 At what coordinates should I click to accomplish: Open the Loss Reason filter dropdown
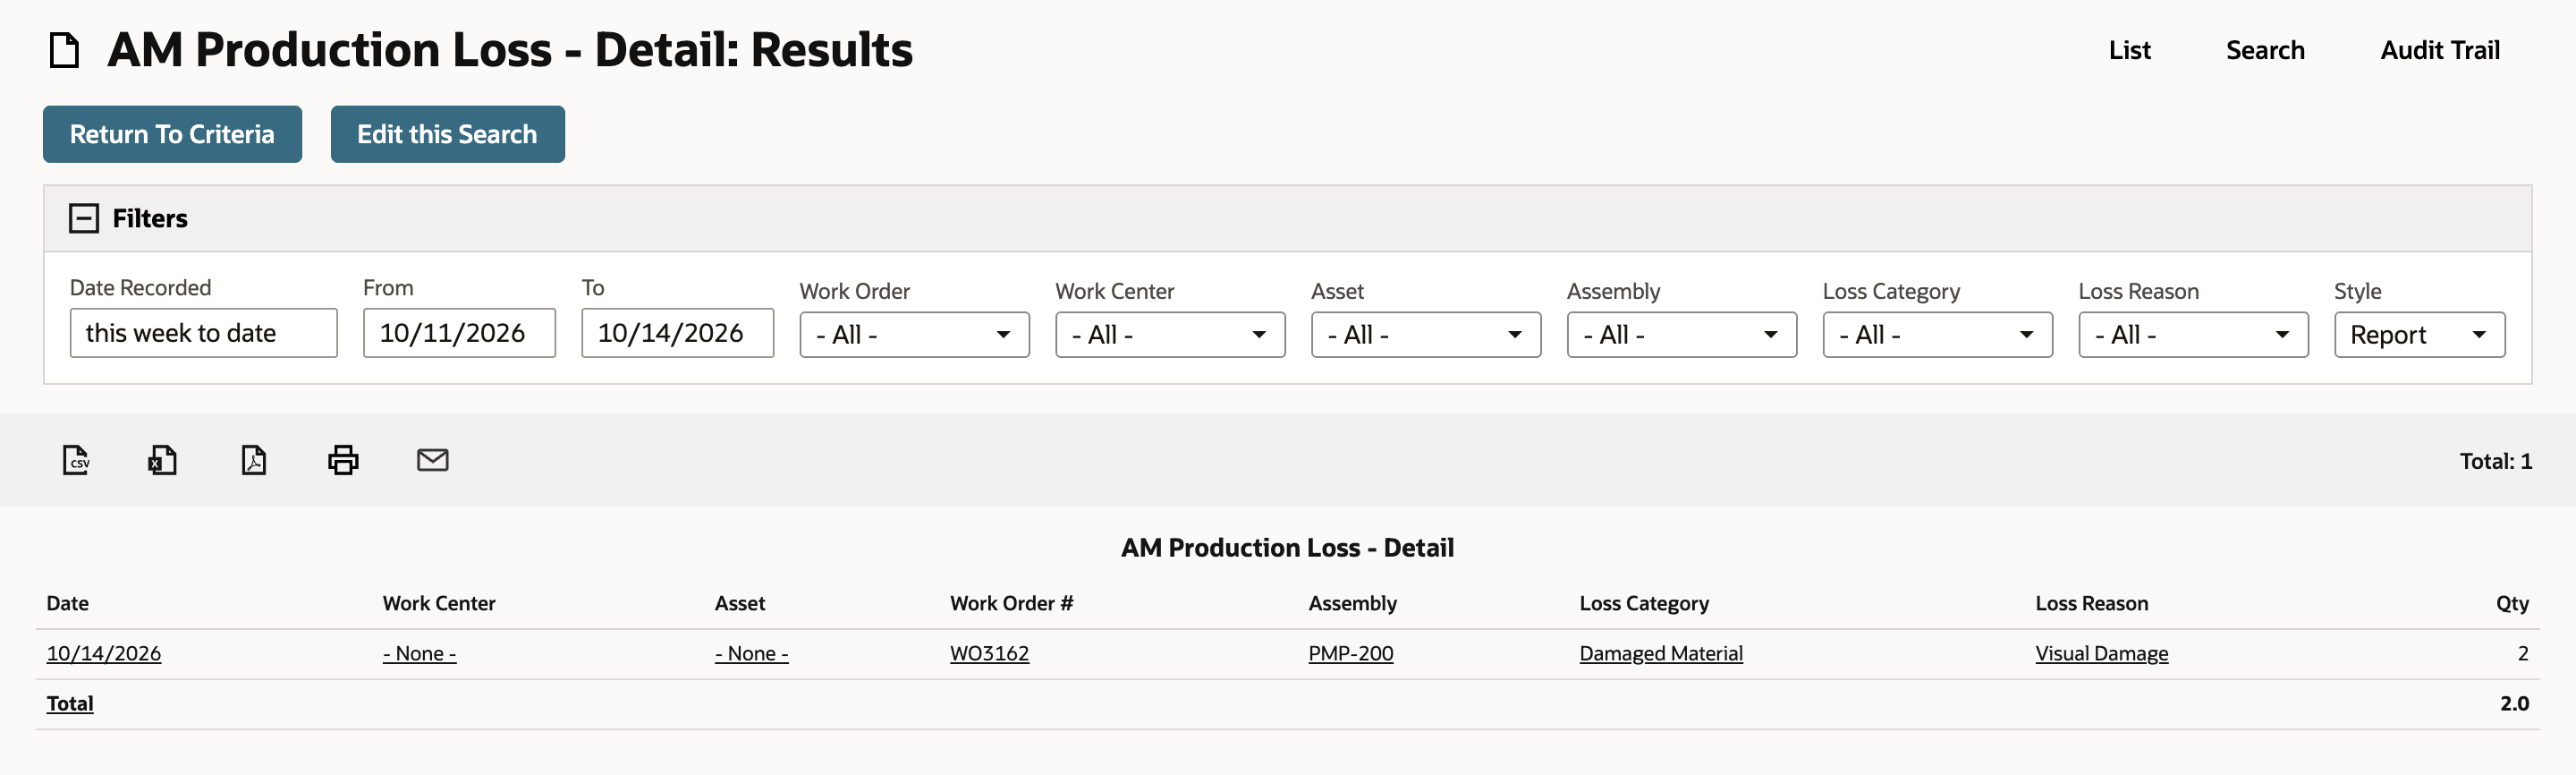(2193, 335)
